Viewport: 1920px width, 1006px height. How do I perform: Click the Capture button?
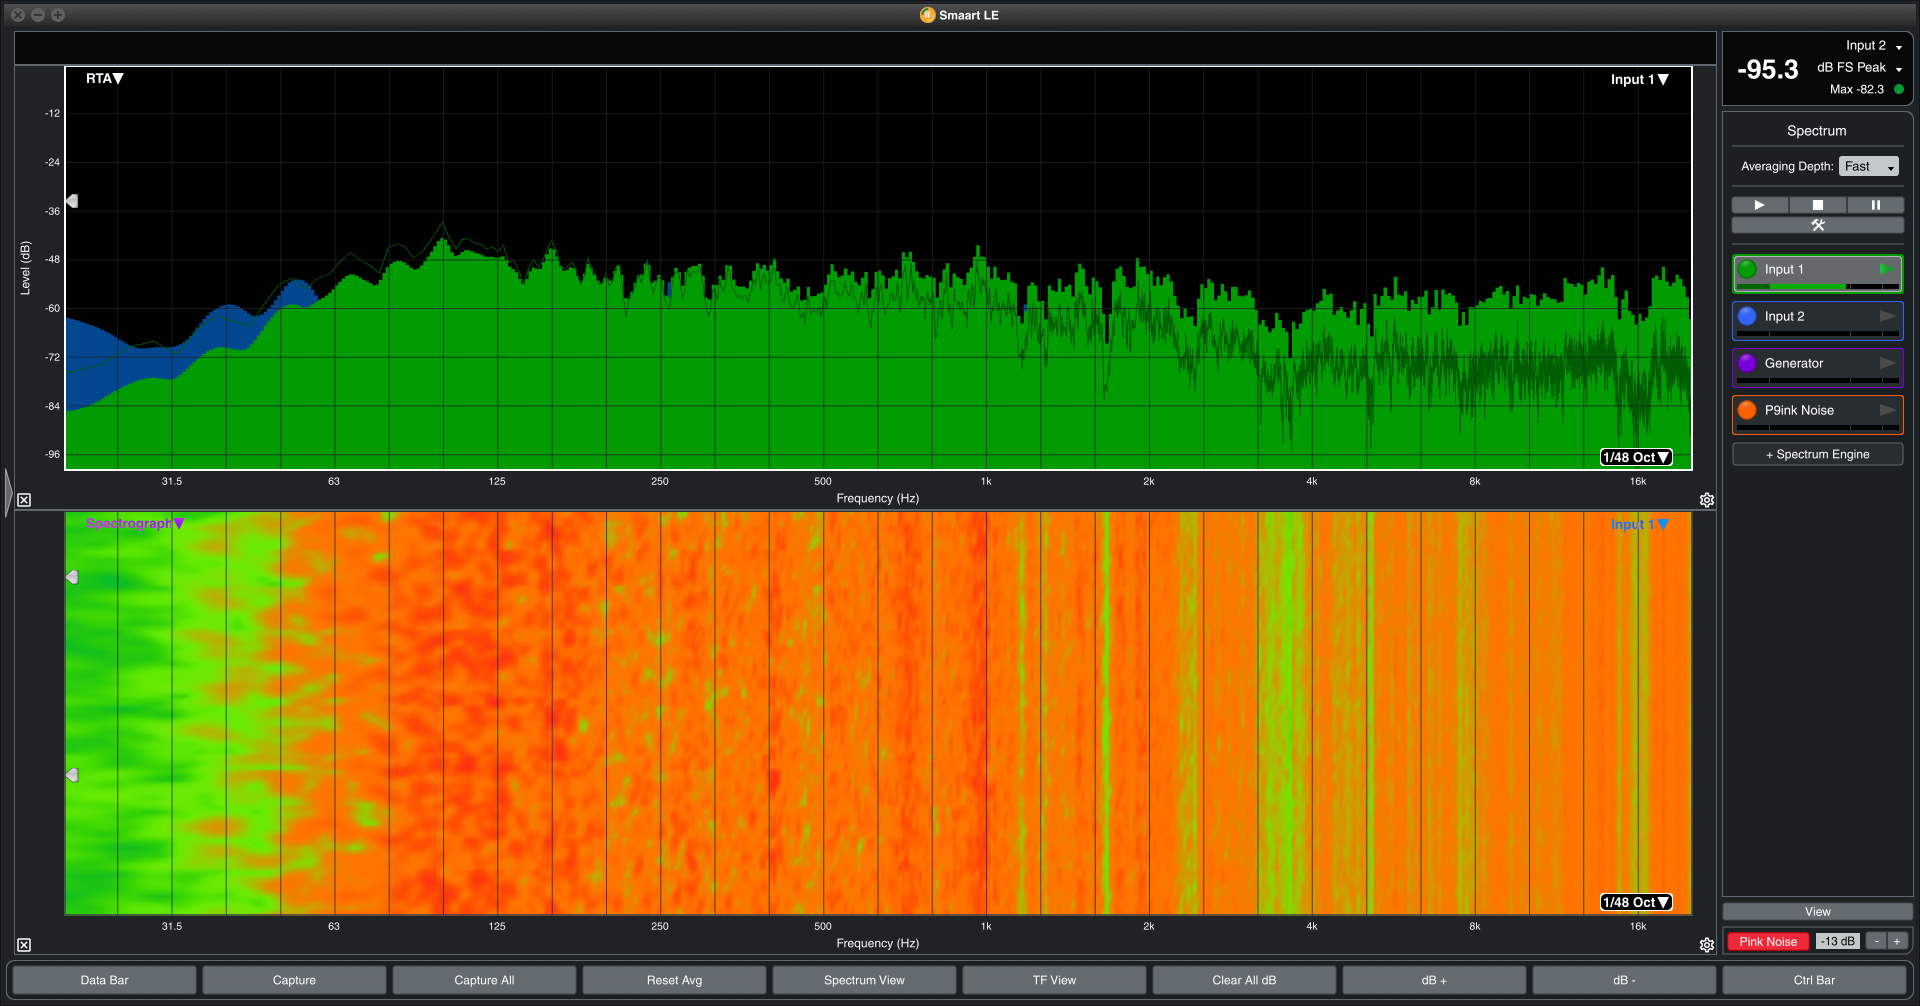294,980
